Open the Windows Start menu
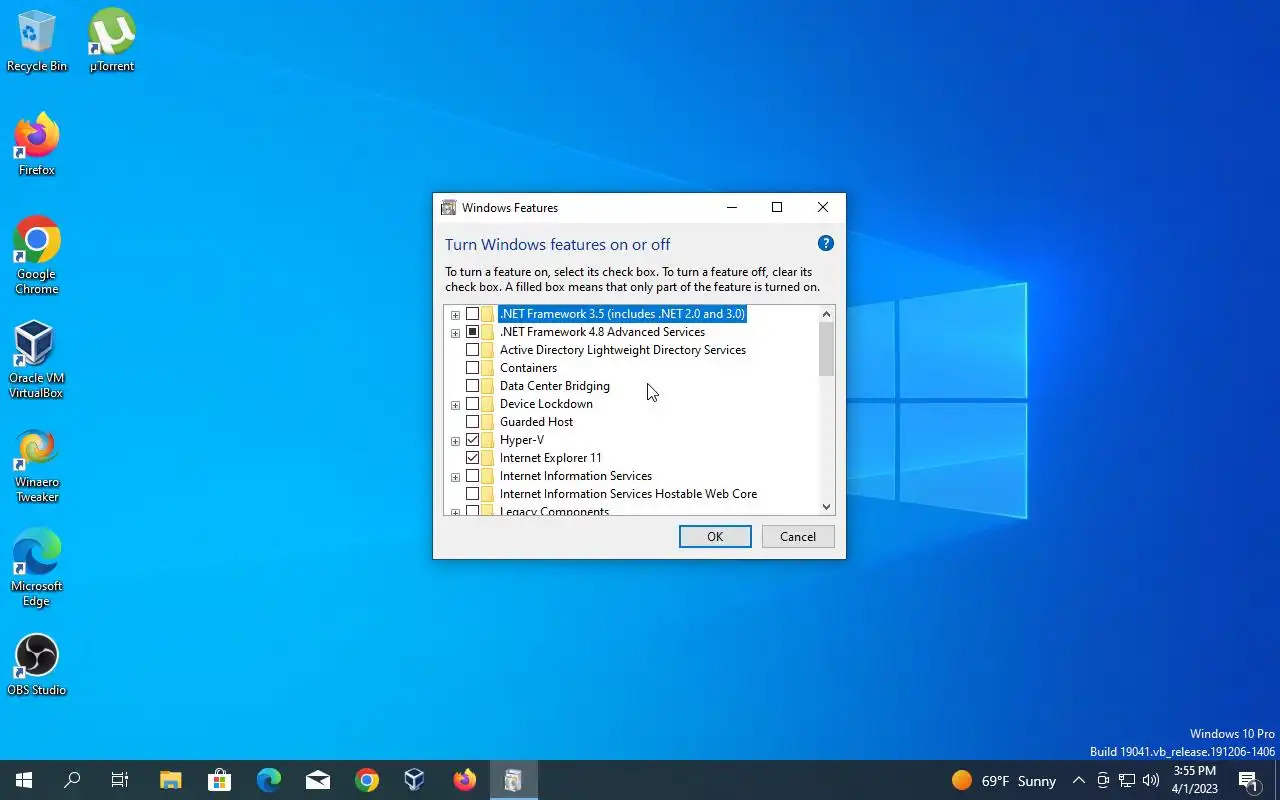 pos(24,780)
